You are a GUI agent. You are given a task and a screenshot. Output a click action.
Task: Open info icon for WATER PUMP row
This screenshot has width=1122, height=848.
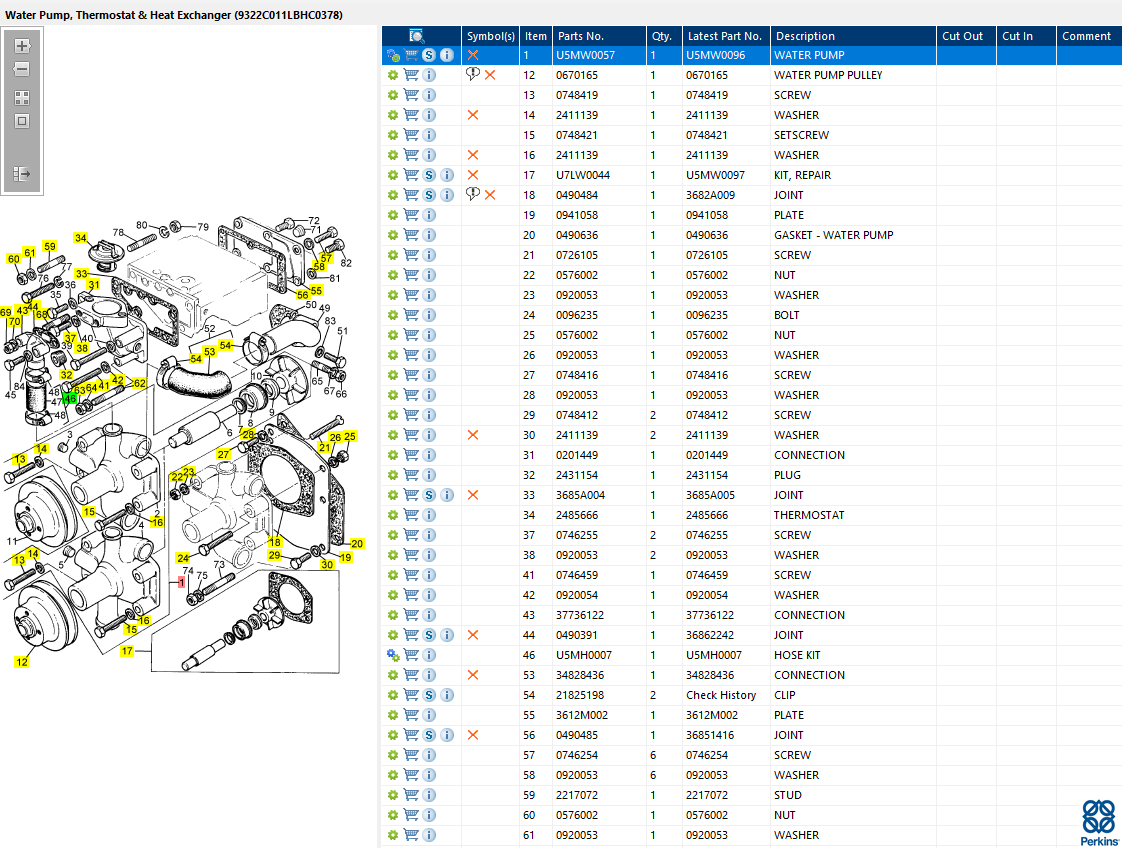click(447, 55)
